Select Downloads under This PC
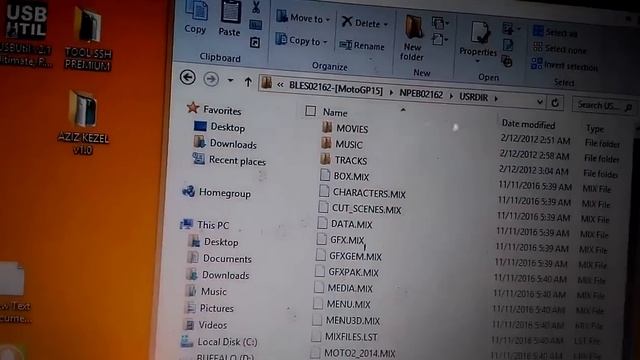640x360 pixels. 225,275
